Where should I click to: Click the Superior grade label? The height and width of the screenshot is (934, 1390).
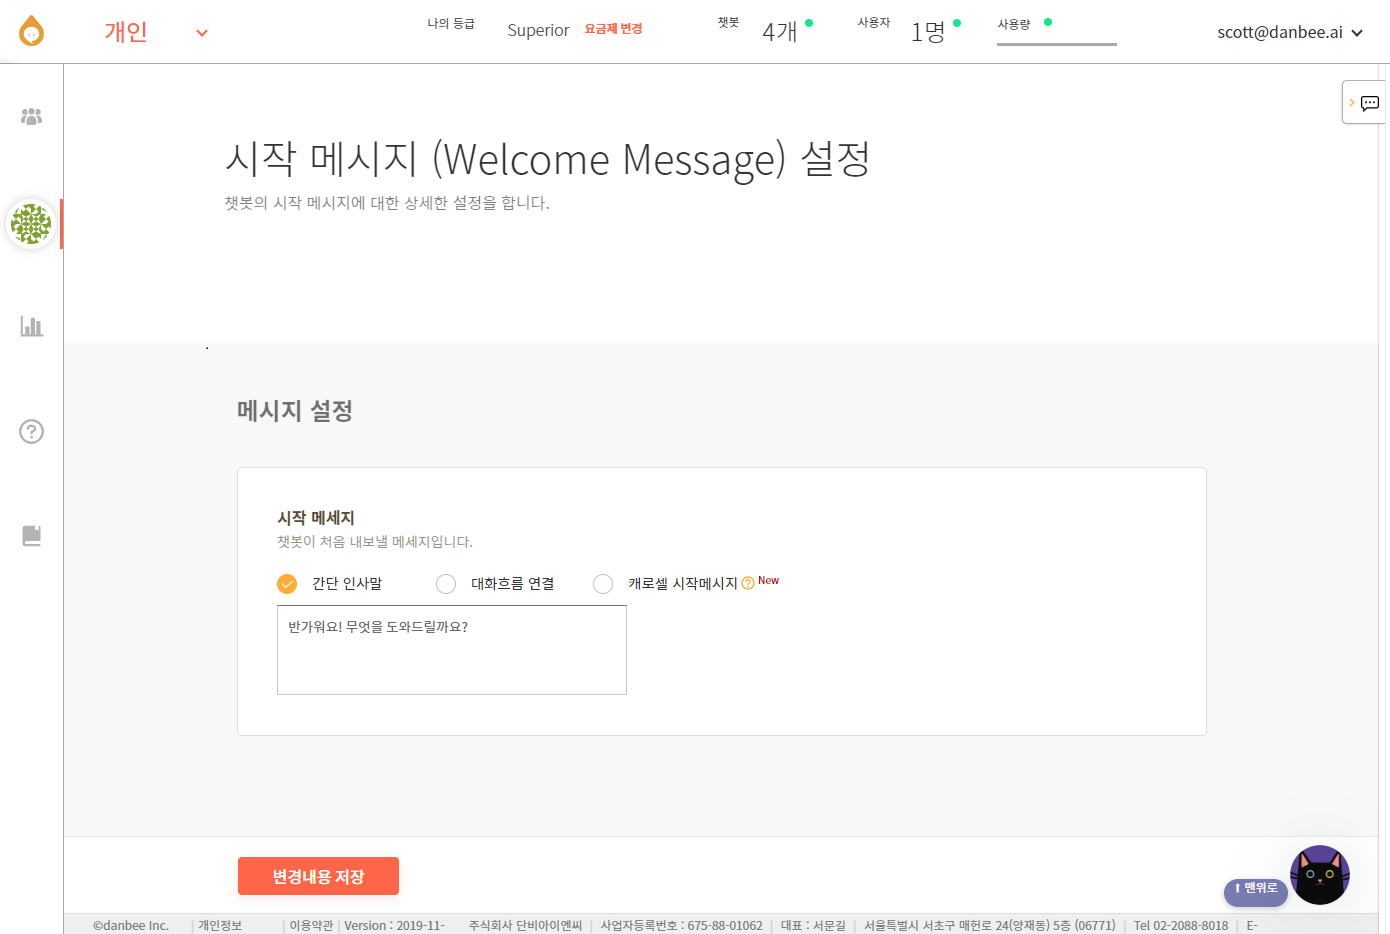click(x=538, y=30)
